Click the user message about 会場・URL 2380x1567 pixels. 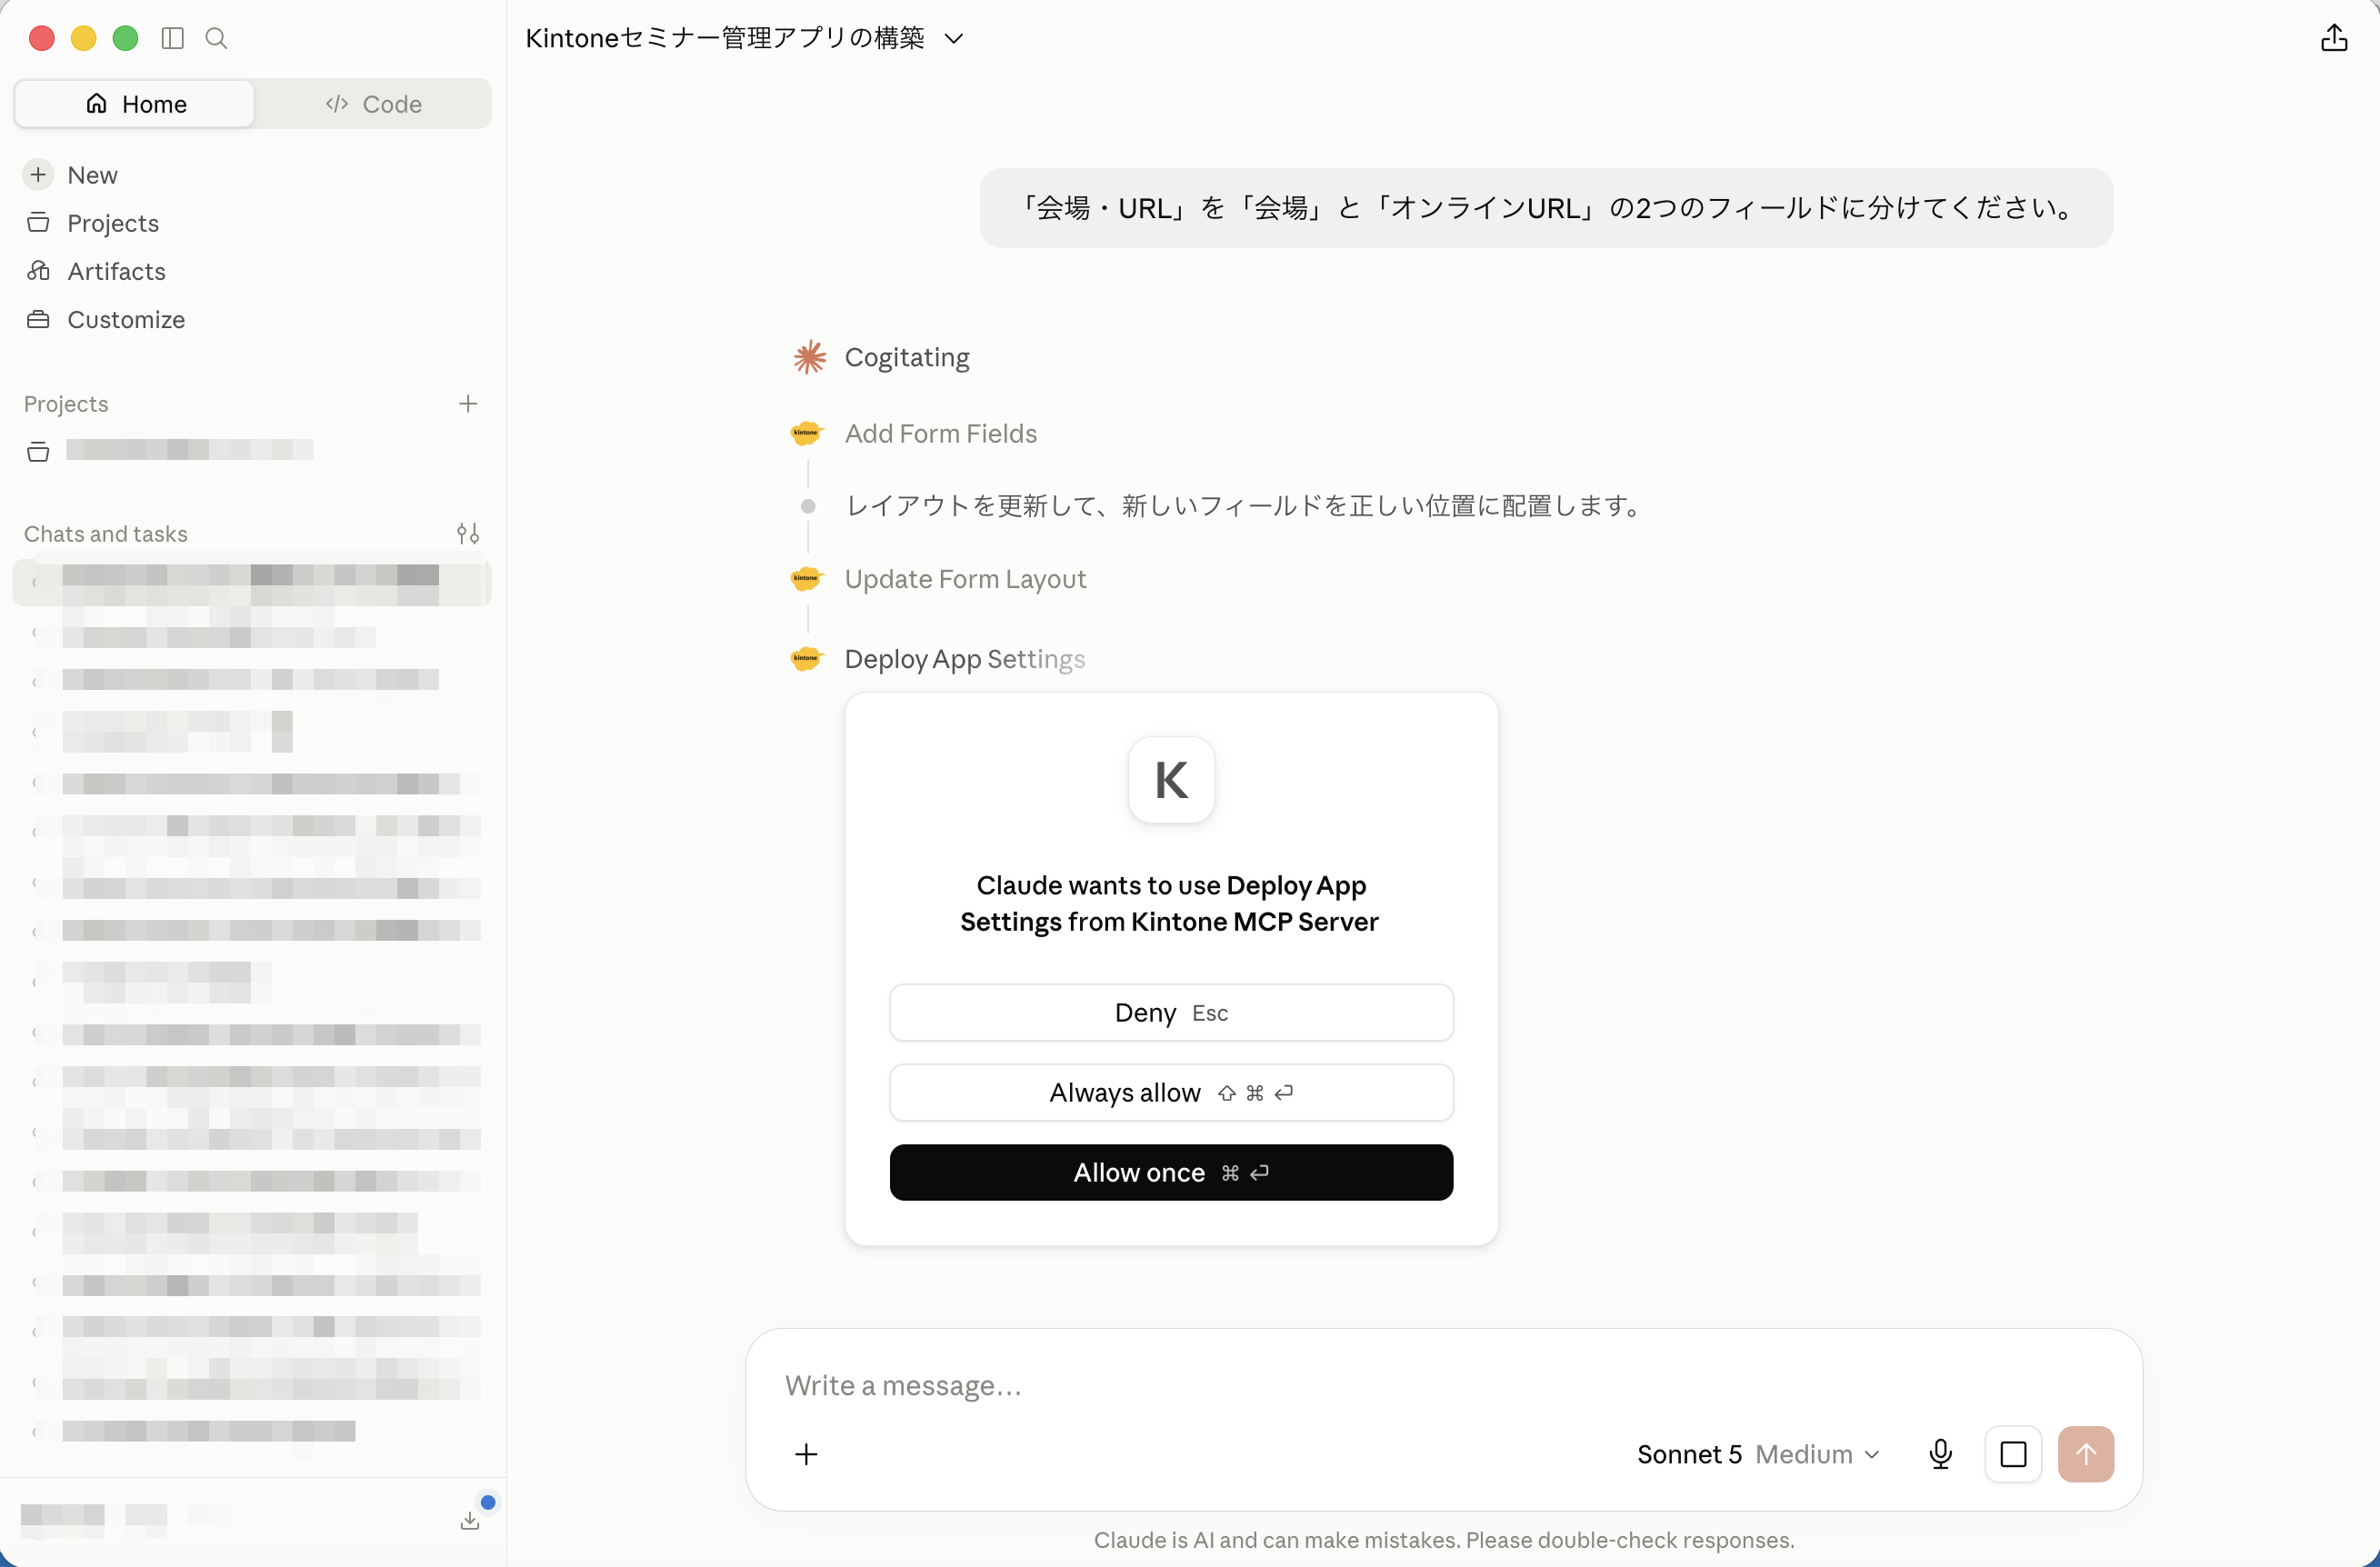1545,208
